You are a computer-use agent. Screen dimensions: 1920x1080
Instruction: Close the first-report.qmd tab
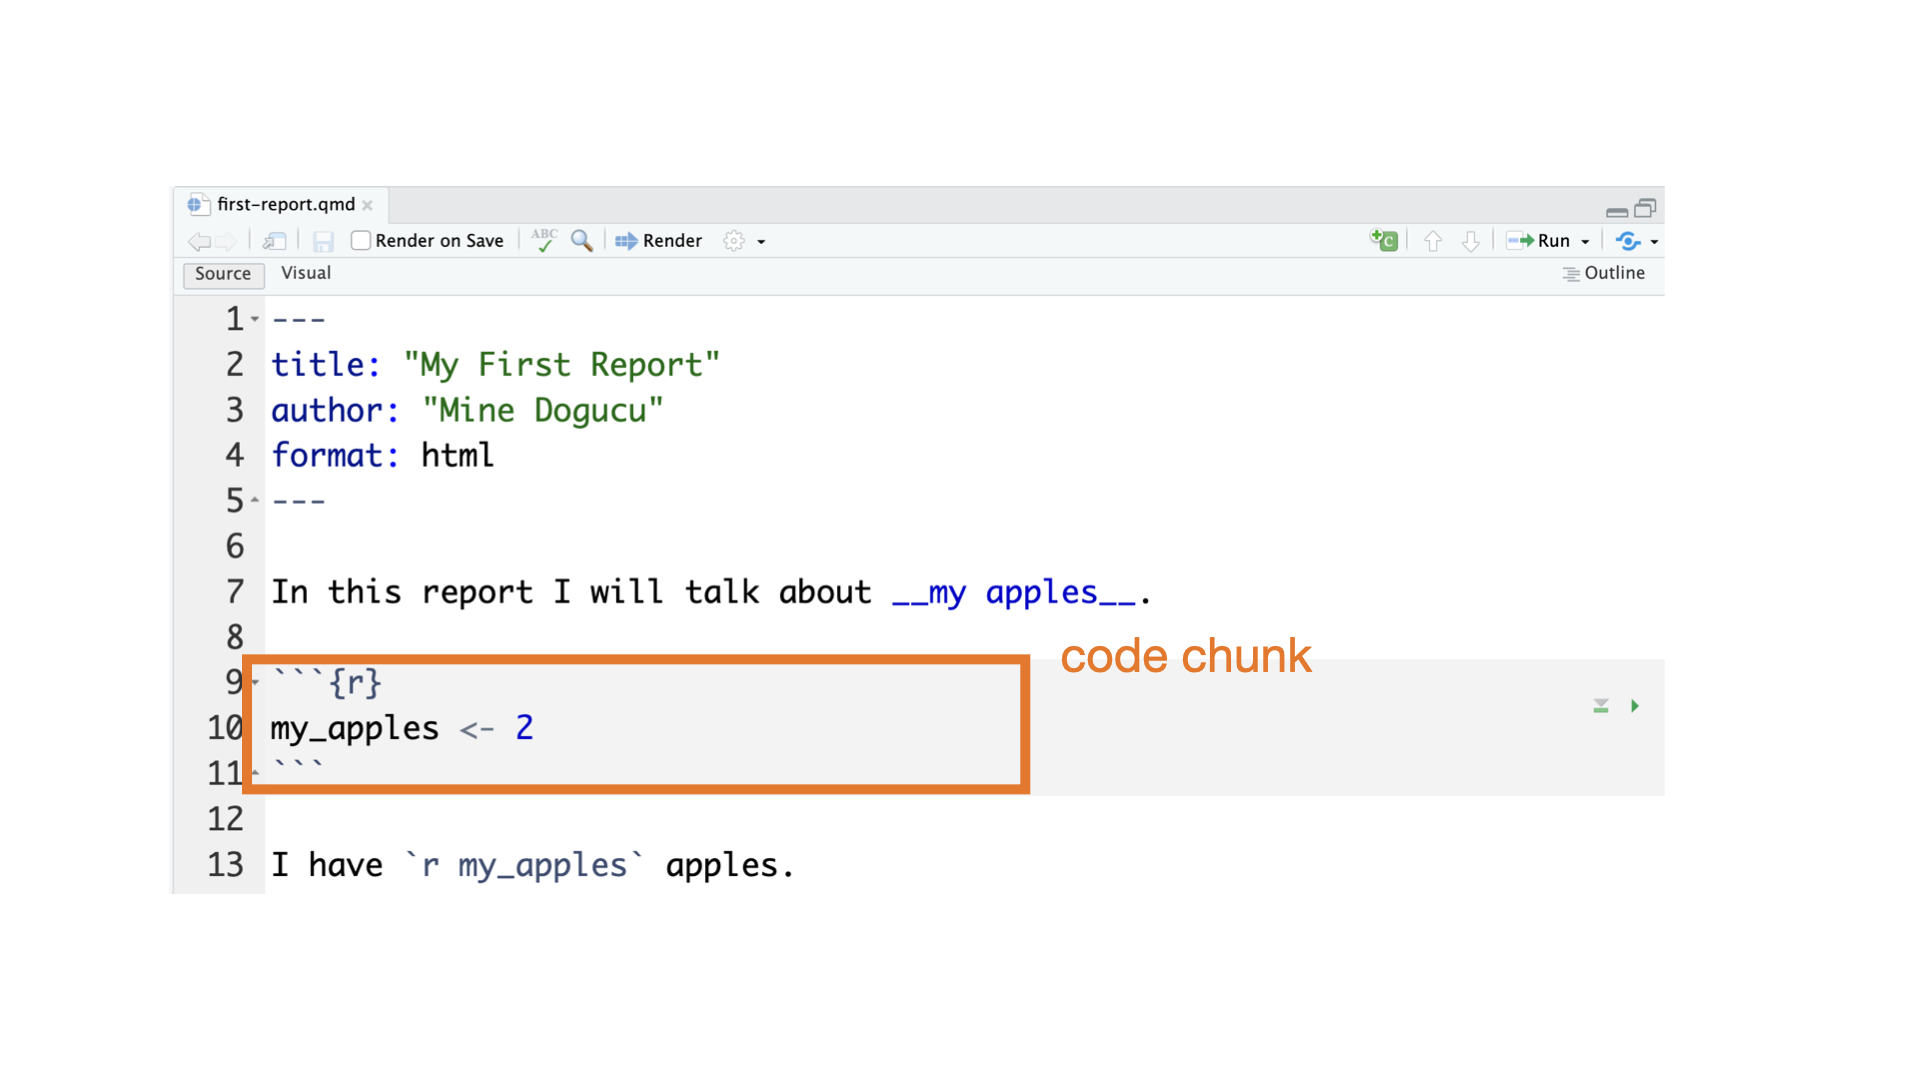coord(367,205)
